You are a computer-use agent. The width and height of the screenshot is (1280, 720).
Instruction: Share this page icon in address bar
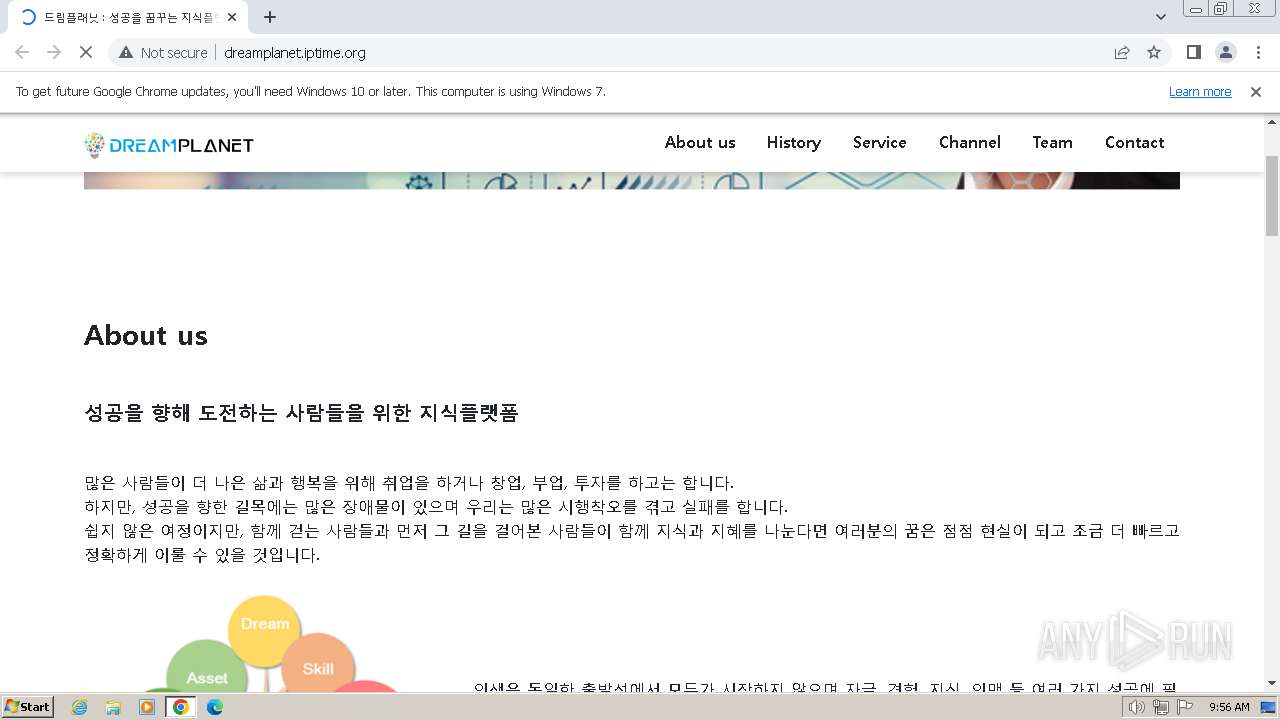coord(1122,52)
